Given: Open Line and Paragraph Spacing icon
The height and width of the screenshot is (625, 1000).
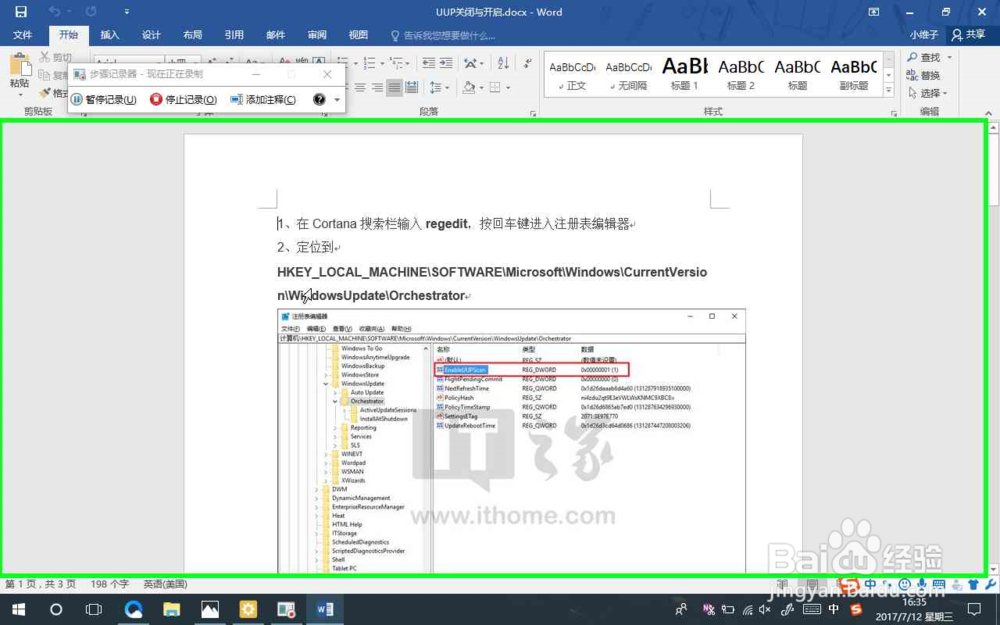Looking at the screenshot, I should pos(436,87).
